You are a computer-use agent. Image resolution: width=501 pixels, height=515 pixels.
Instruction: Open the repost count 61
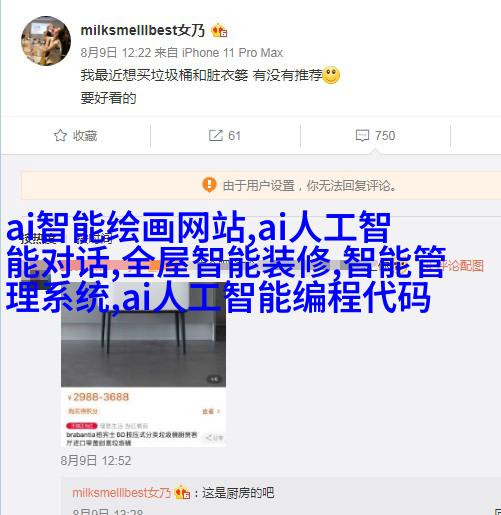coord(234,136)
